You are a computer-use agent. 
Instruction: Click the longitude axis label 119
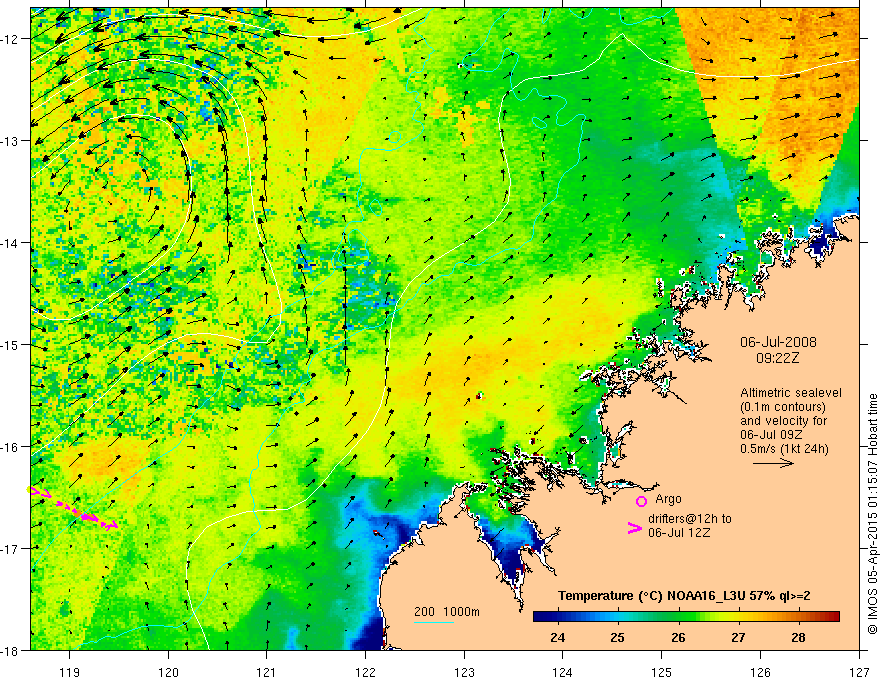coord(70,672)
